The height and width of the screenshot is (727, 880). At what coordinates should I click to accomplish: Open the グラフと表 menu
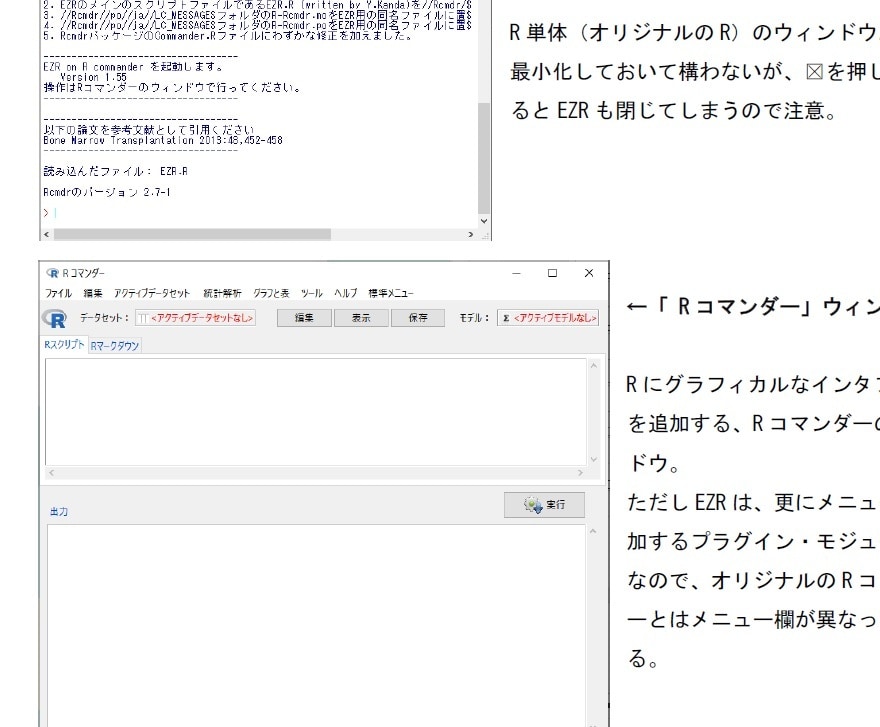(271, 293)
